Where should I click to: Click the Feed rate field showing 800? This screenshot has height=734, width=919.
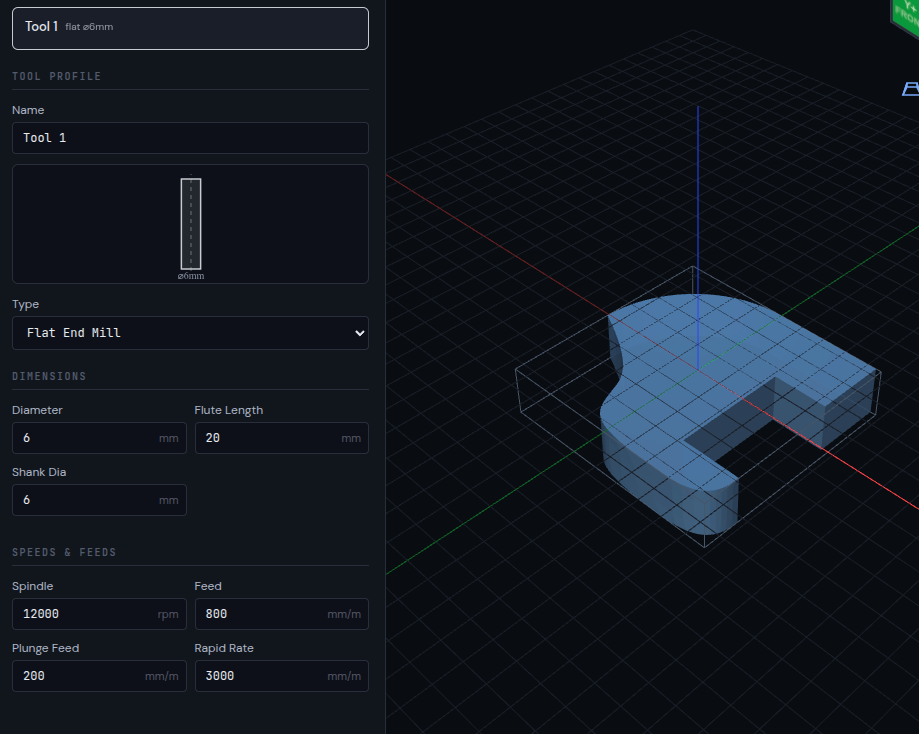click(x=267, y=614)
